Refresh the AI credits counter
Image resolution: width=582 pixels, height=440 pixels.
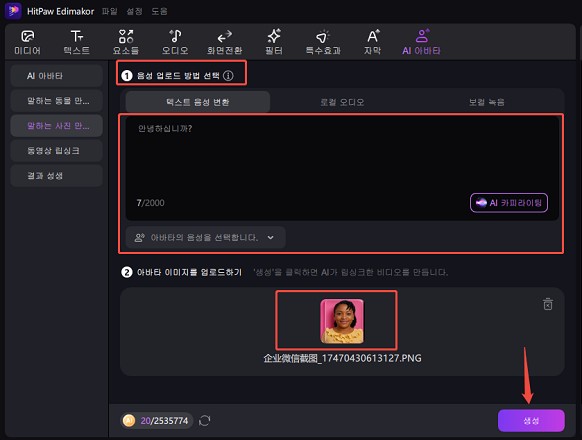(x=205, y=421)
